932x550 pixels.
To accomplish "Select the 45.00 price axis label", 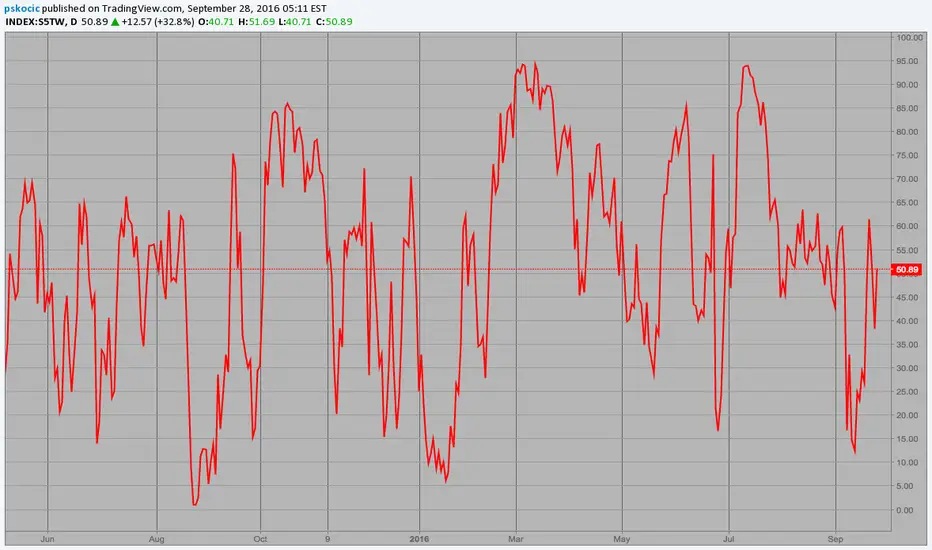I will pos(907,297).
